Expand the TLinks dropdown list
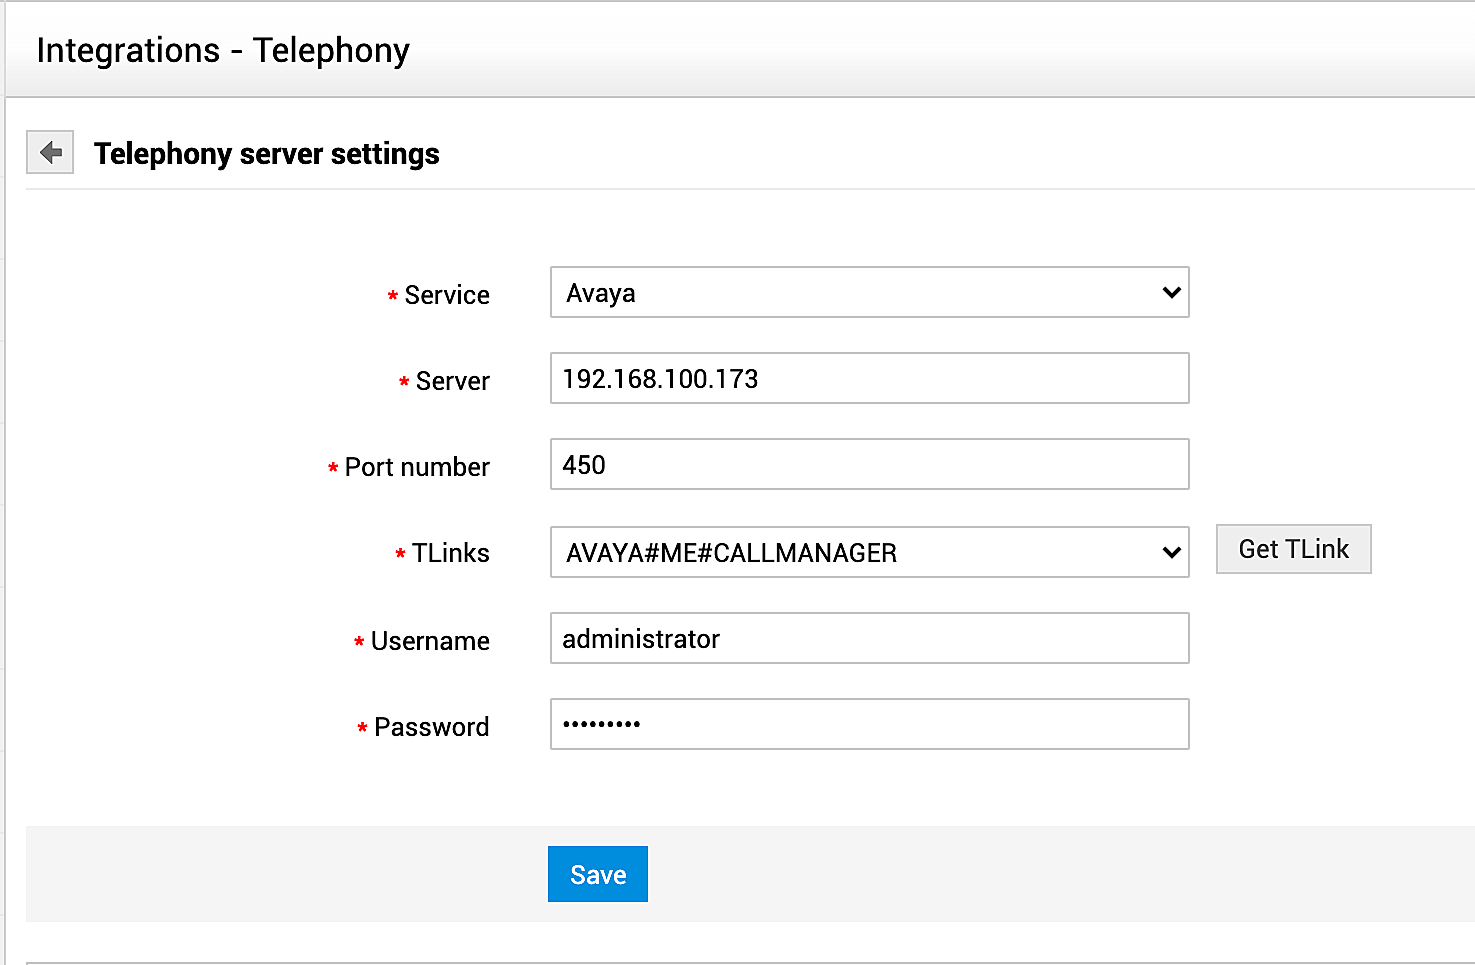The height and width of the screenshot is (965, 1475). tap(850, 553)
